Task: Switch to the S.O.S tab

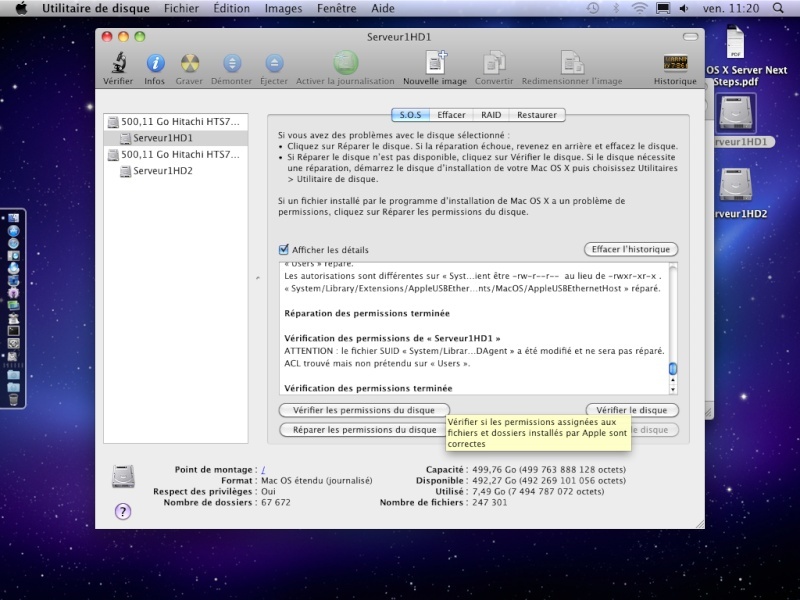Action: click(410, 115)
